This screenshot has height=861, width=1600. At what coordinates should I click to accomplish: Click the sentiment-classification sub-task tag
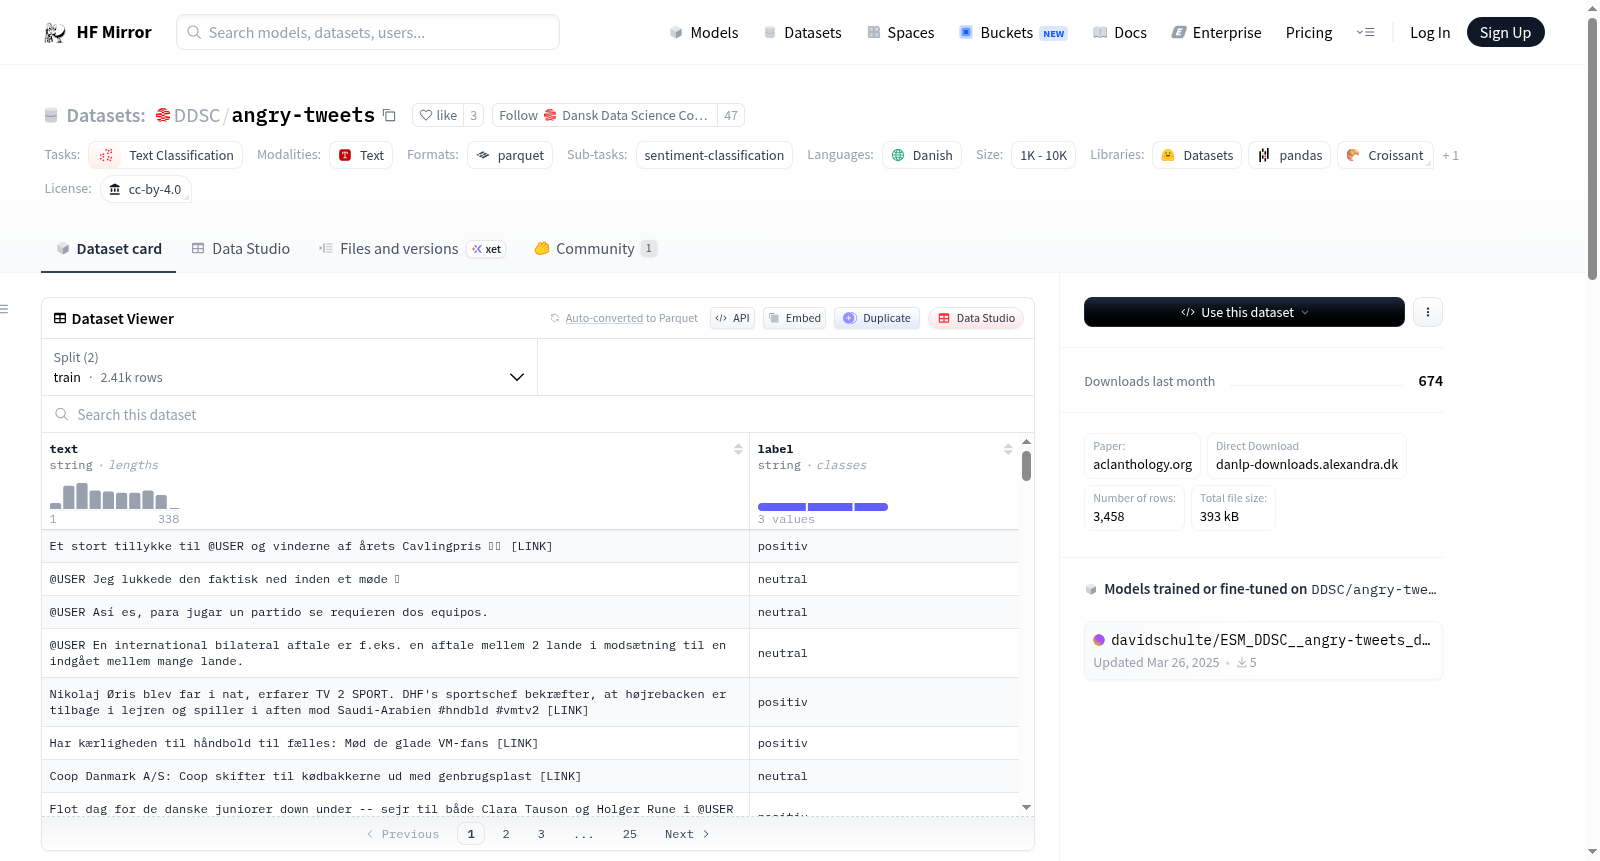[x=714, y=156]
